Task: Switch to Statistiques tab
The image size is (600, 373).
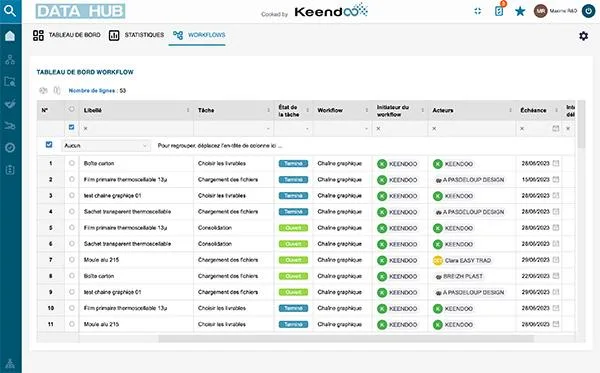Action: [136, 35]
